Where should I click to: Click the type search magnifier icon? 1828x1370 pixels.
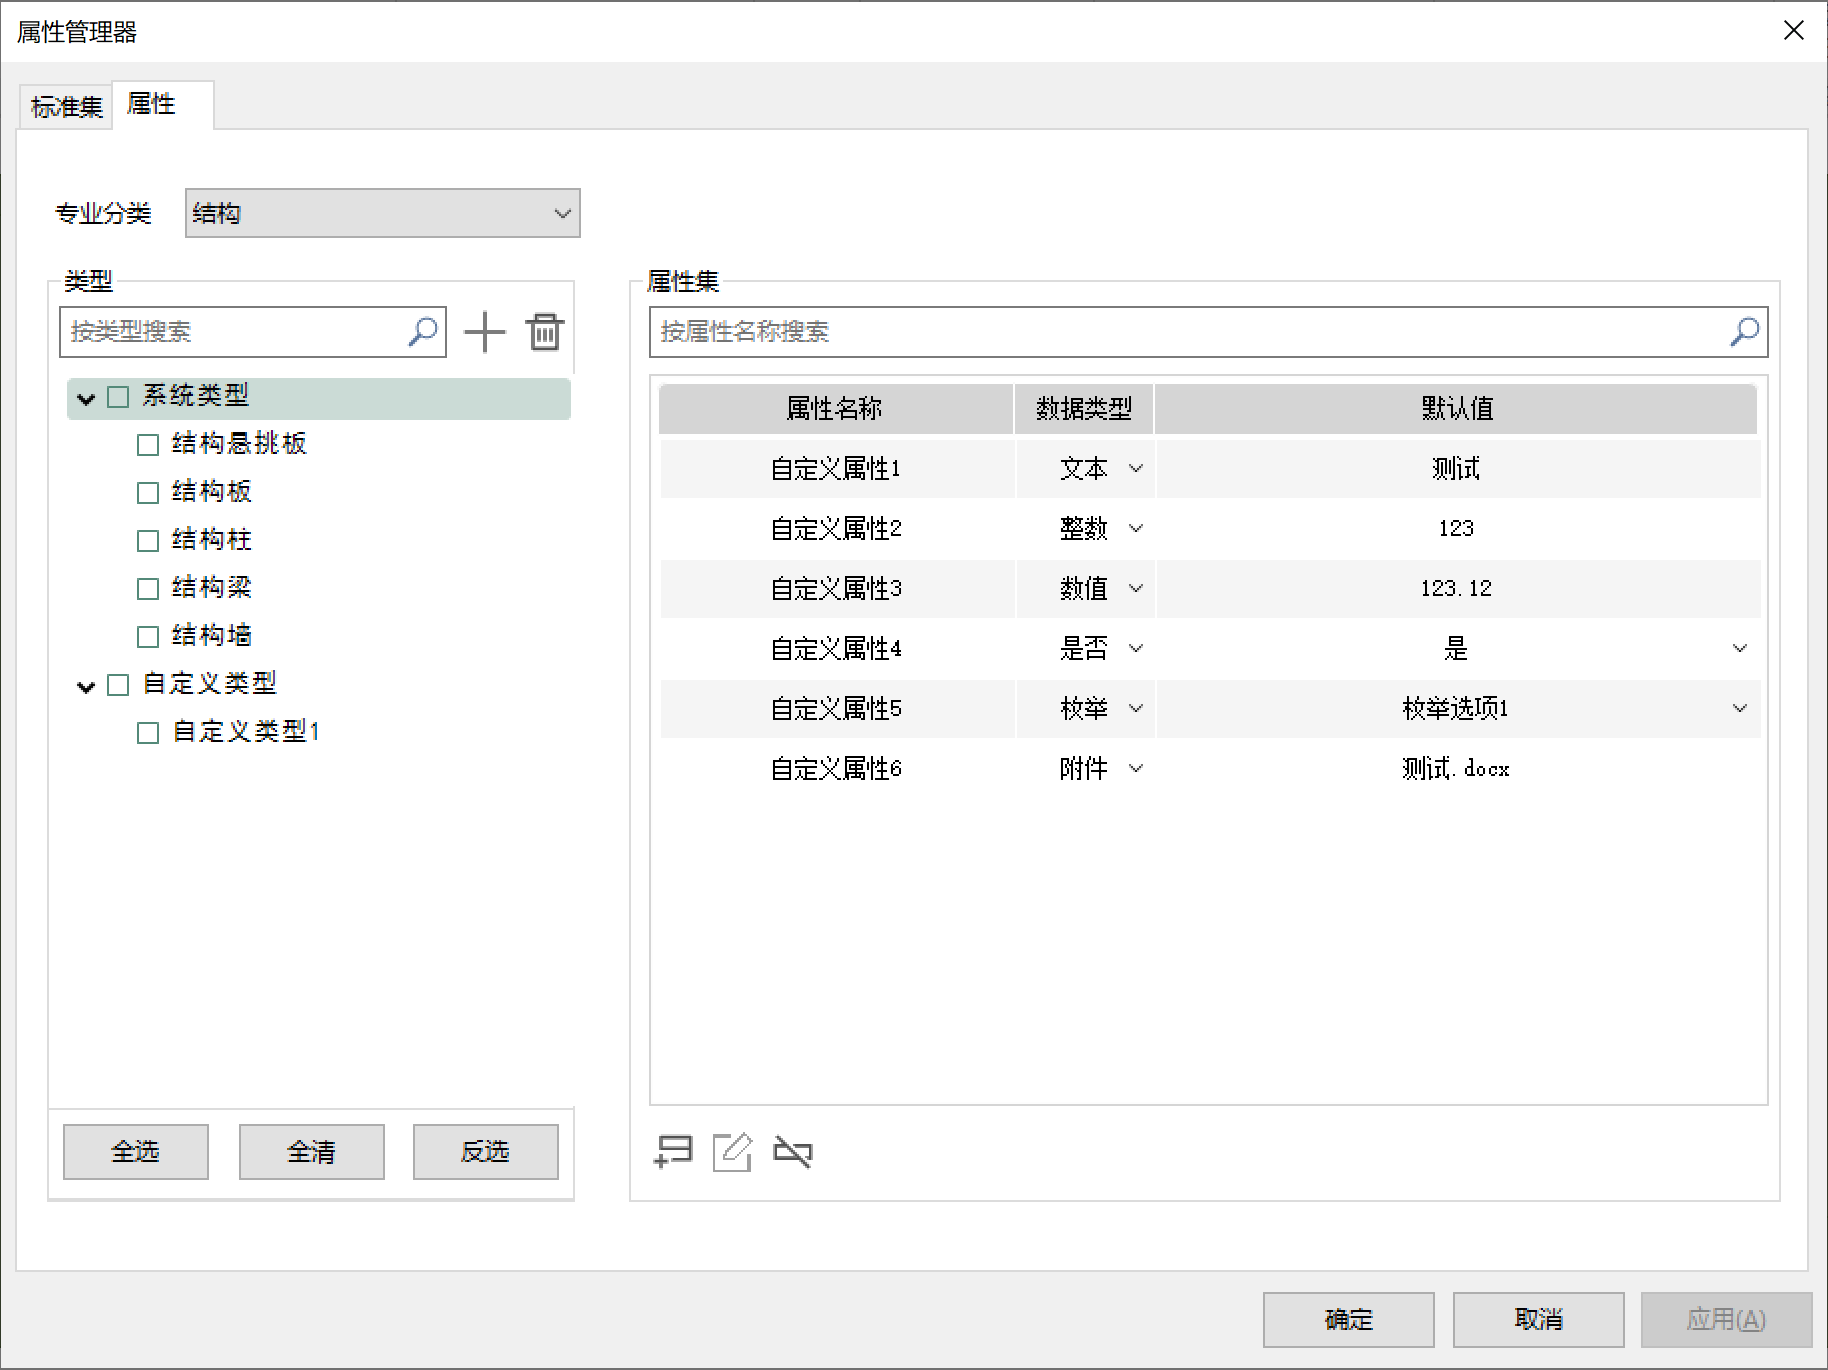pos(423,331)
